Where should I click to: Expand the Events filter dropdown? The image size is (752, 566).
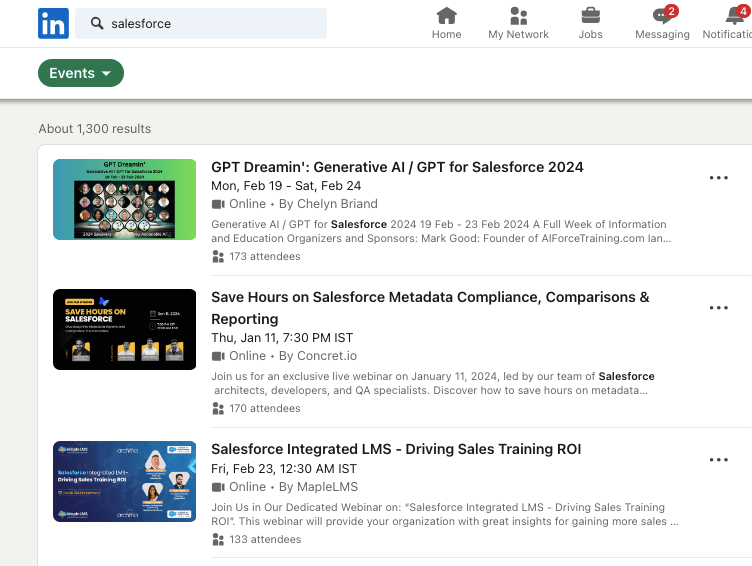click(x=81, y=73)
